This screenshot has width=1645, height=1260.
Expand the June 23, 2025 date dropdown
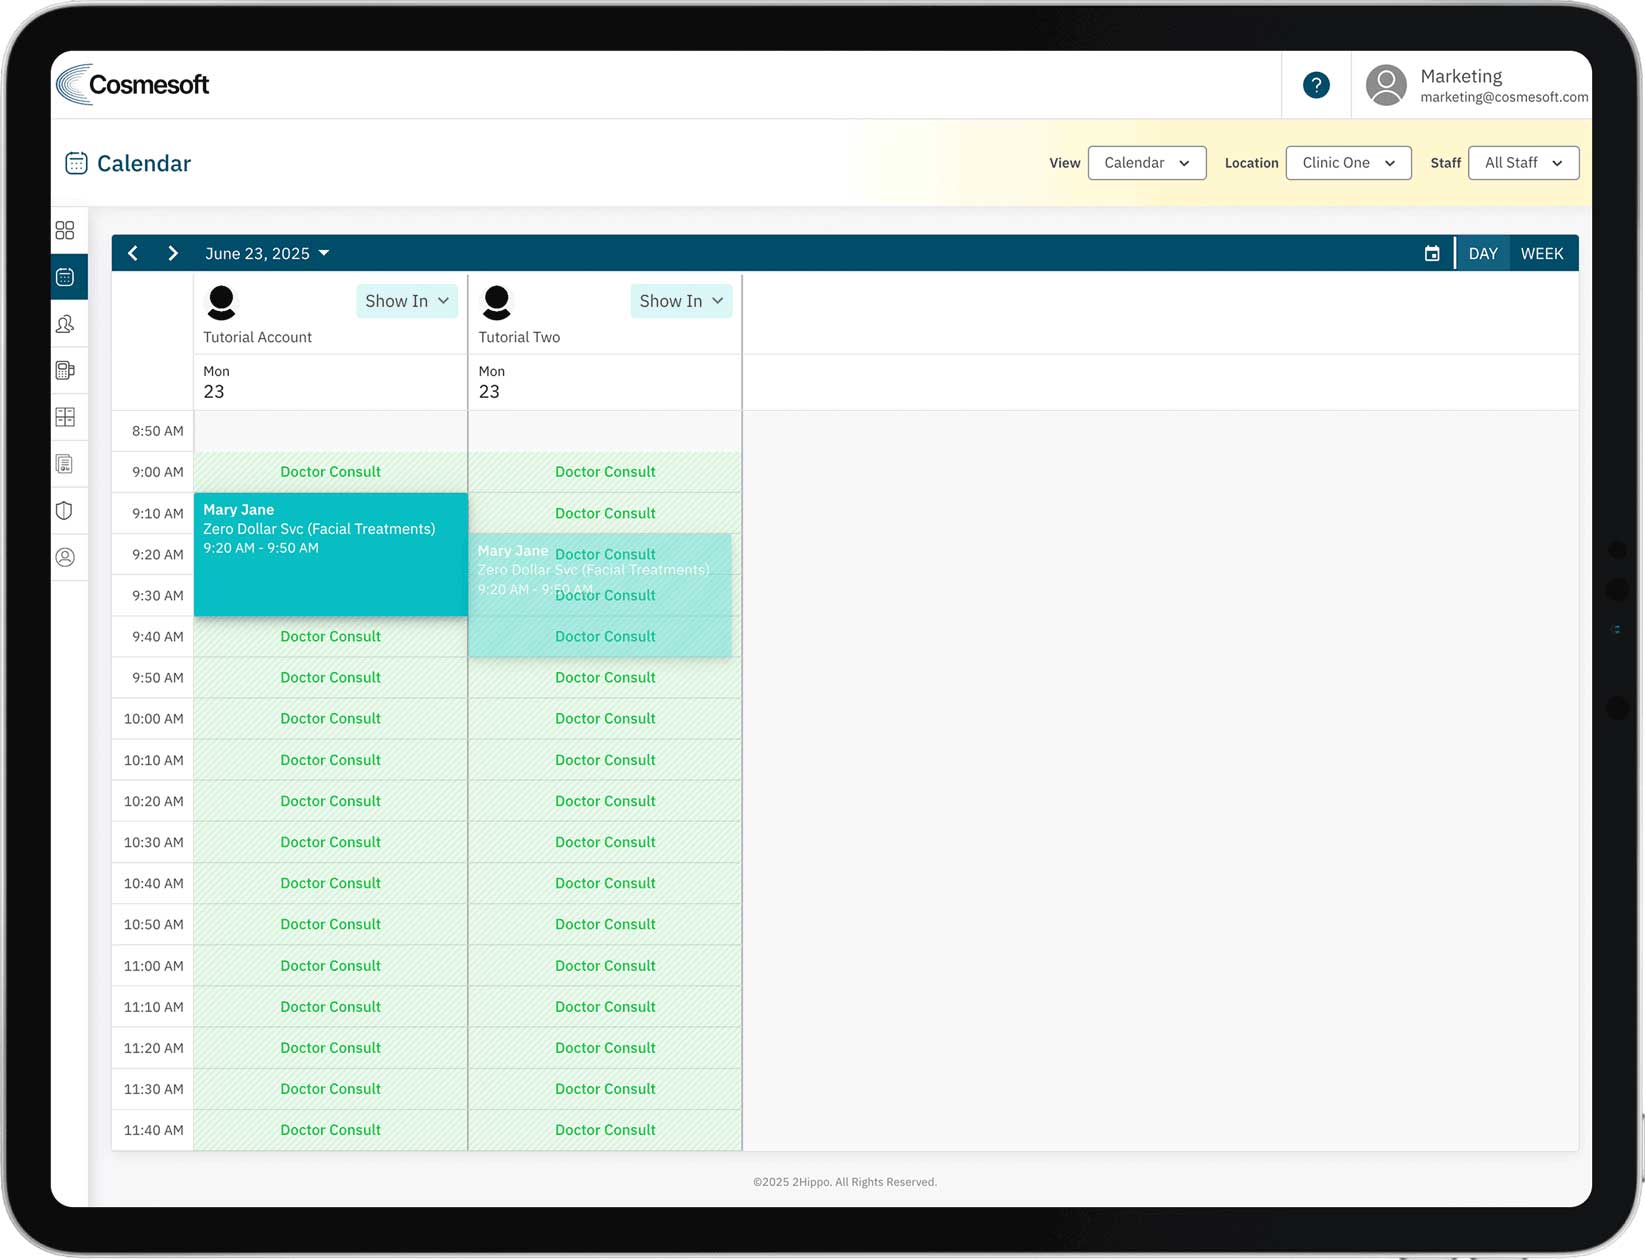[x=267, y=254]
